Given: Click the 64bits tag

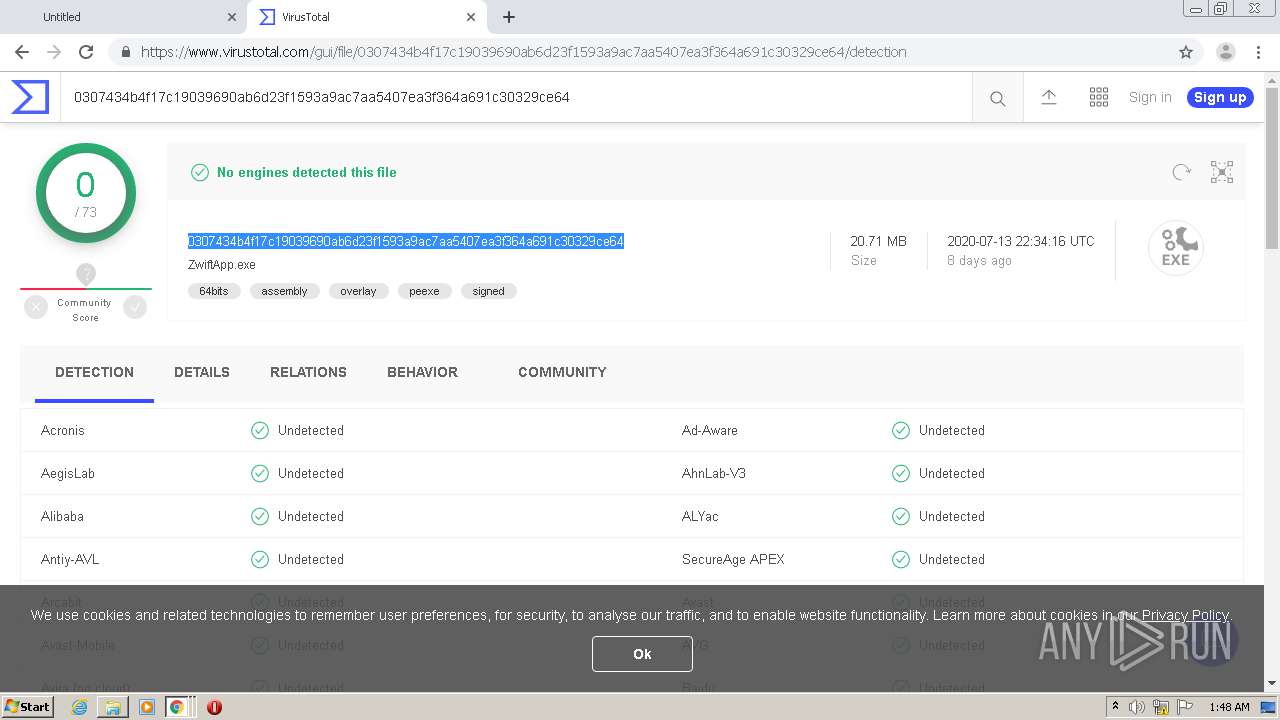Looking at the screenshot, I should tap(214, 291).
